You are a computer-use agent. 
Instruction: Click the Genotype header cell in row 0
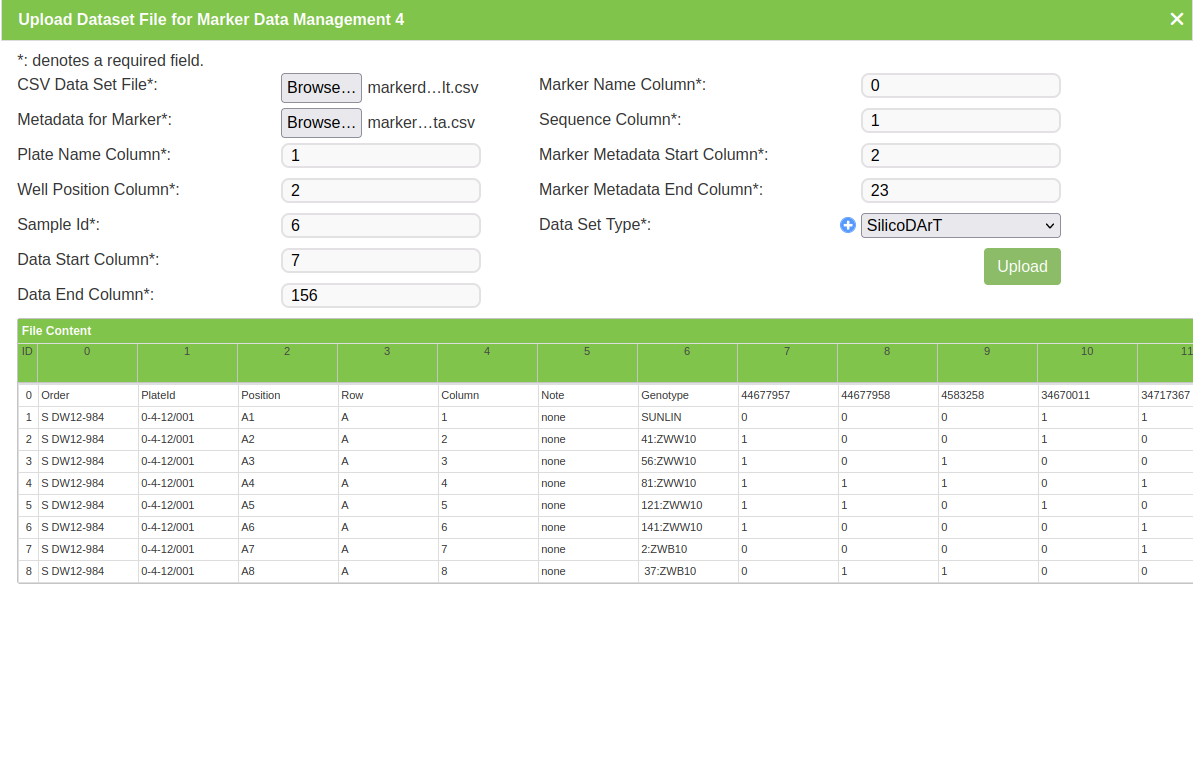(665, 395)
